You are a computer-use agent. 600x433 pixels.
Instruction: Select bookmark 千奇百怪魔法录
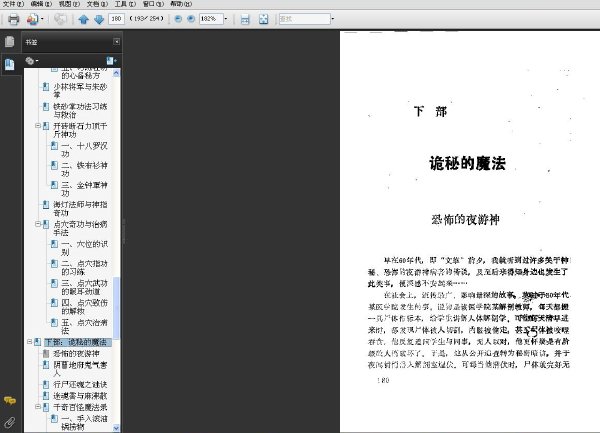coord(80,407)
